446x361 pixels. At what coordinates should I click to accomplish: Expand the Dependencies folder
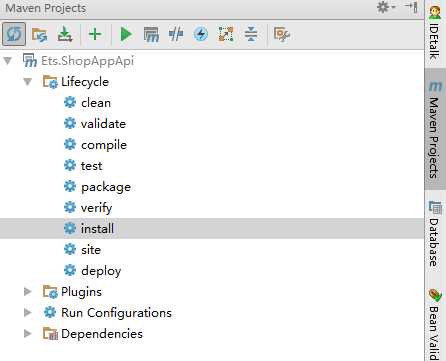click(x=28, y=334)
